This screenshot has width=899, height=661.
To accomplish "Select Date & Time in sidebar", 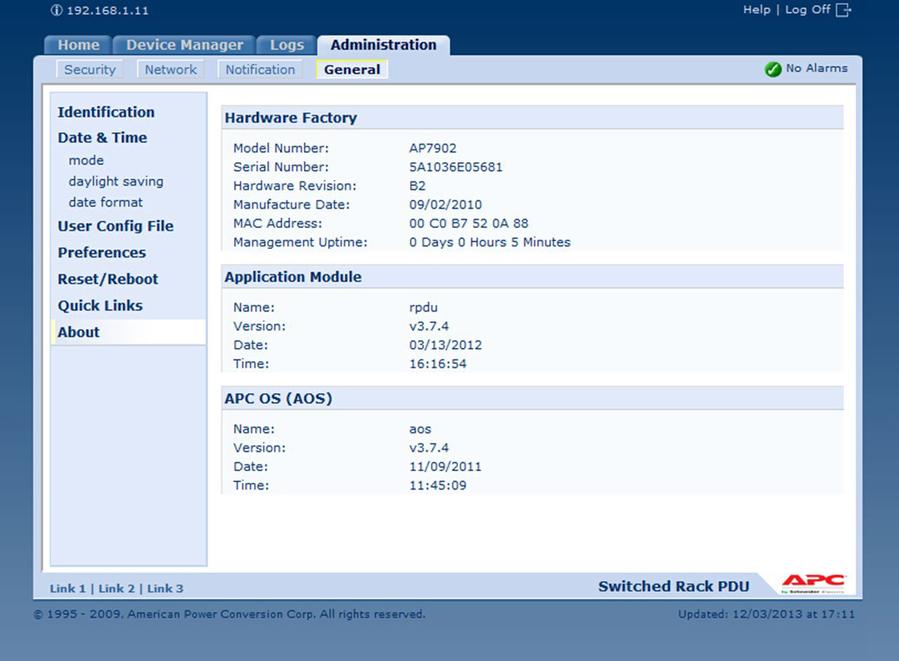I will [102, 138].
